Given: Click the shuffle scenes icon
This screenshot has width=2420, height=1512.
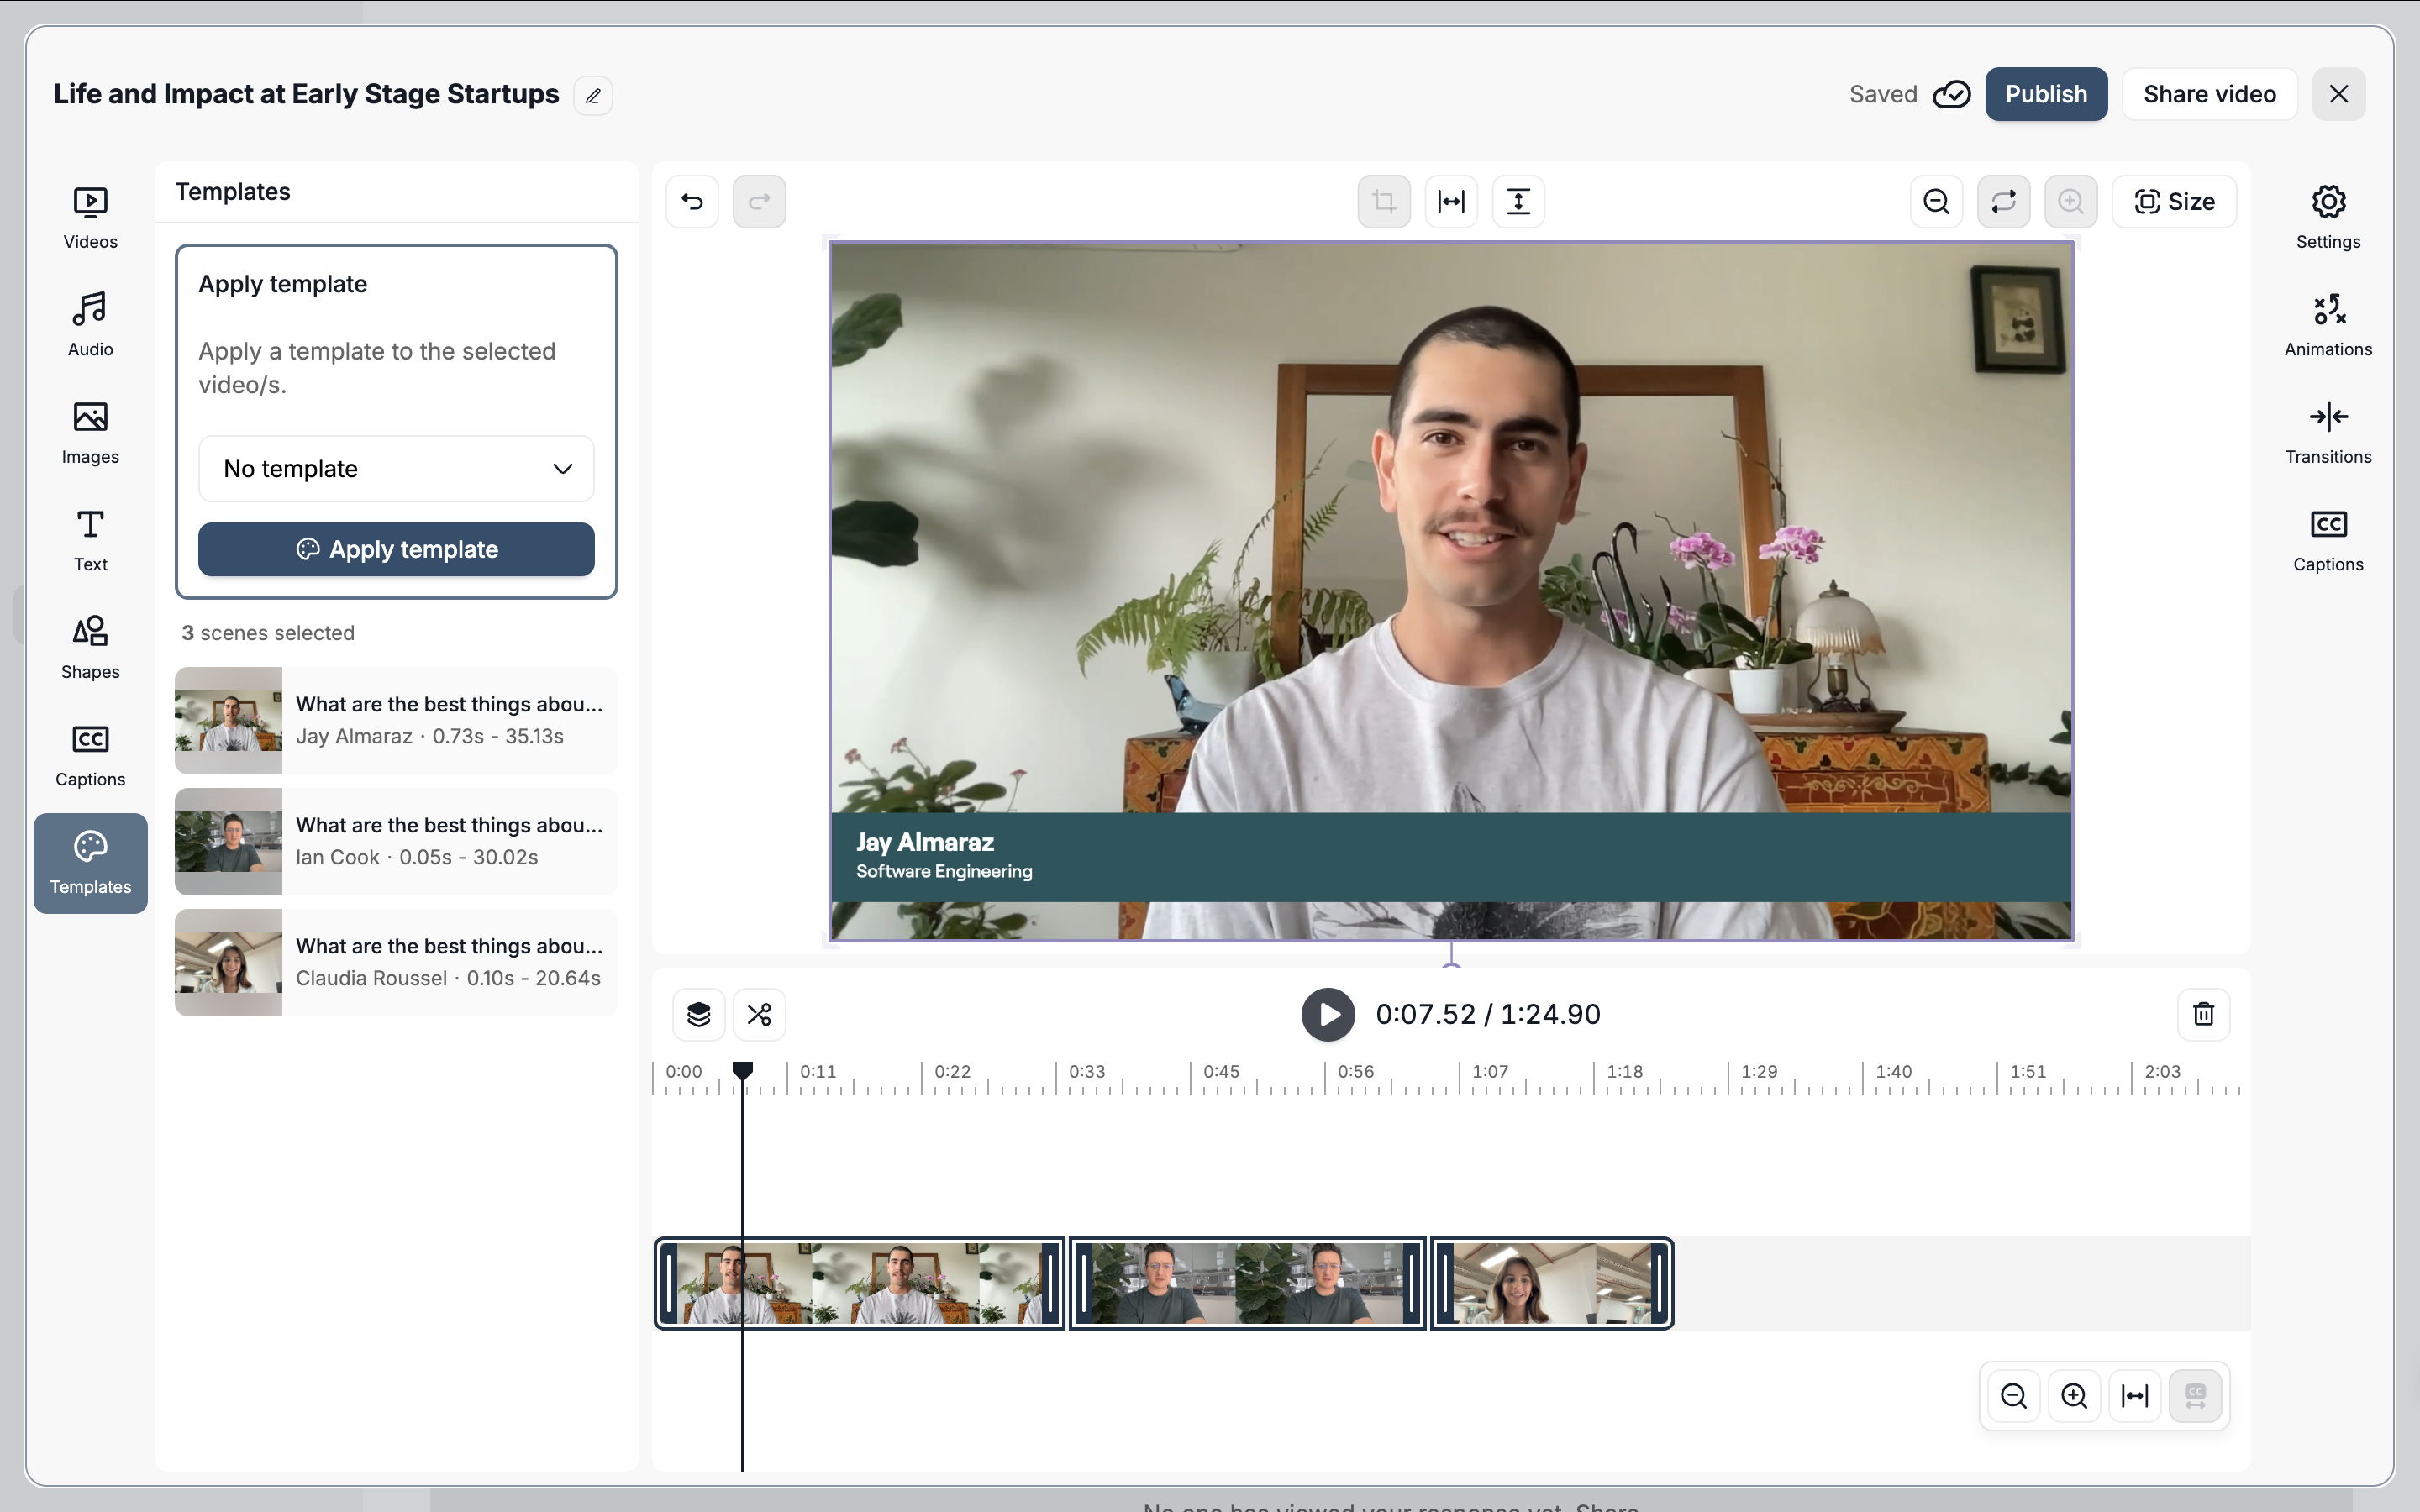Looking at the screenshot, I should click(759, 1014).
